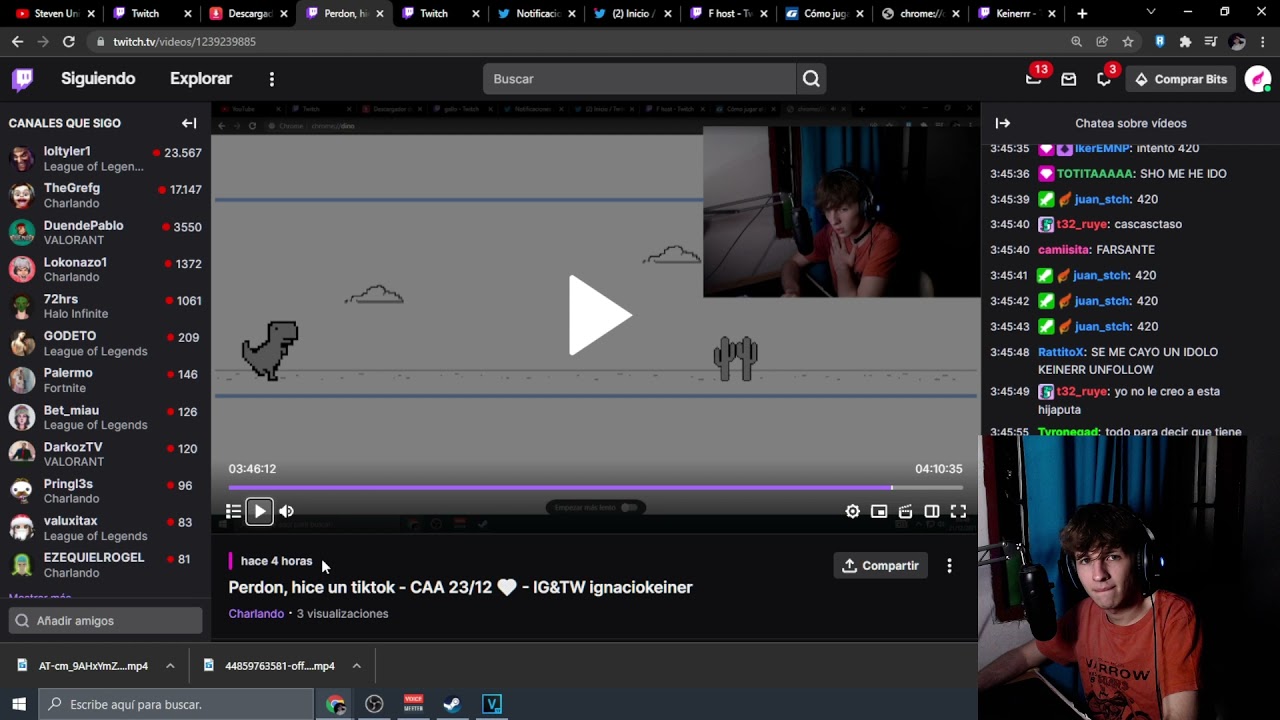This screenshot has width=1280, height=720.
Task: Seek on the purple video progress bar
Action: (595, 488)
